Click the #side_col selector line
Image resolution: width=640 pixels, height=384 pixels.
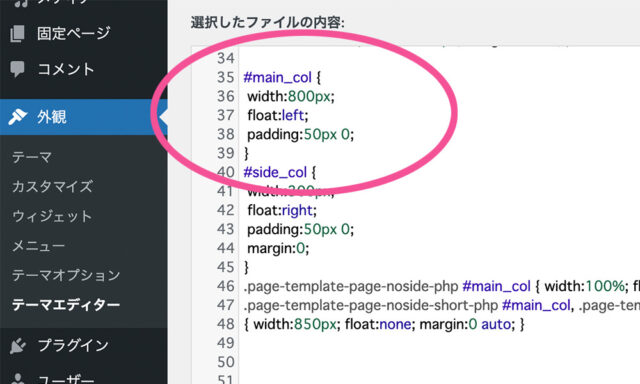click(x=280, y=172)
